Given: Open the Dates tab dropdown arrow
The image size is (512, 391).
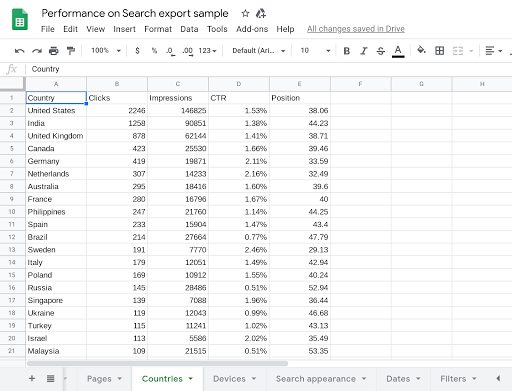Looking at the screenshot, I should coord(418,379).
